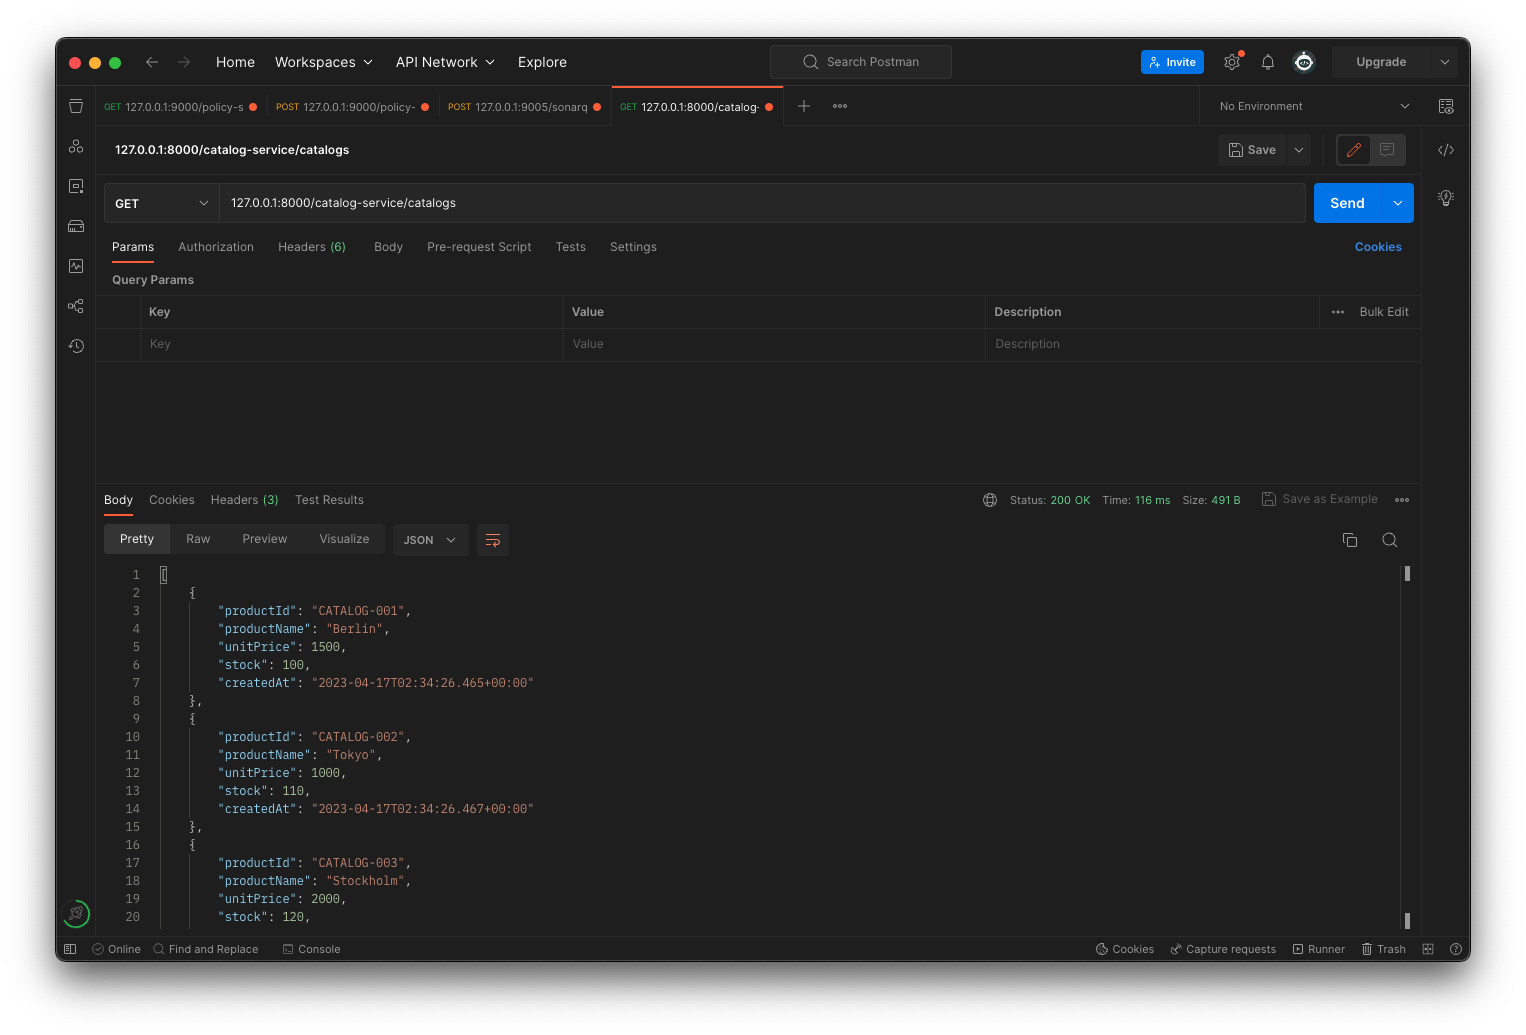The height and width of the screenshot is (1035, 1526).
Task: Click the Save button
Action: click(x=1252, y=150)
